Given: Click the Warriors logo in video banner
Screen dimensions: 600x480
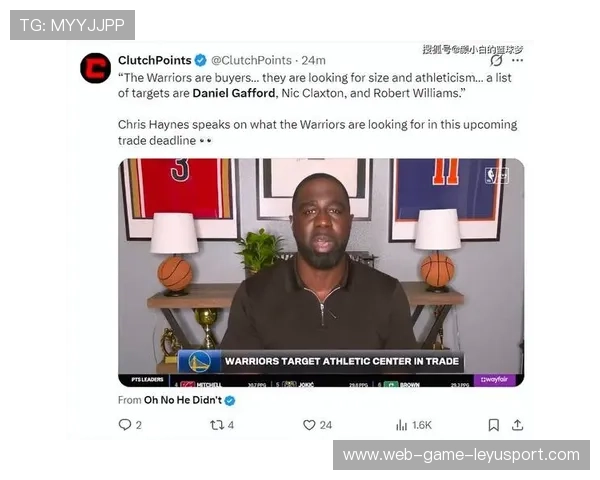Looking at the screenshot, I should click(x=199, y=362).
